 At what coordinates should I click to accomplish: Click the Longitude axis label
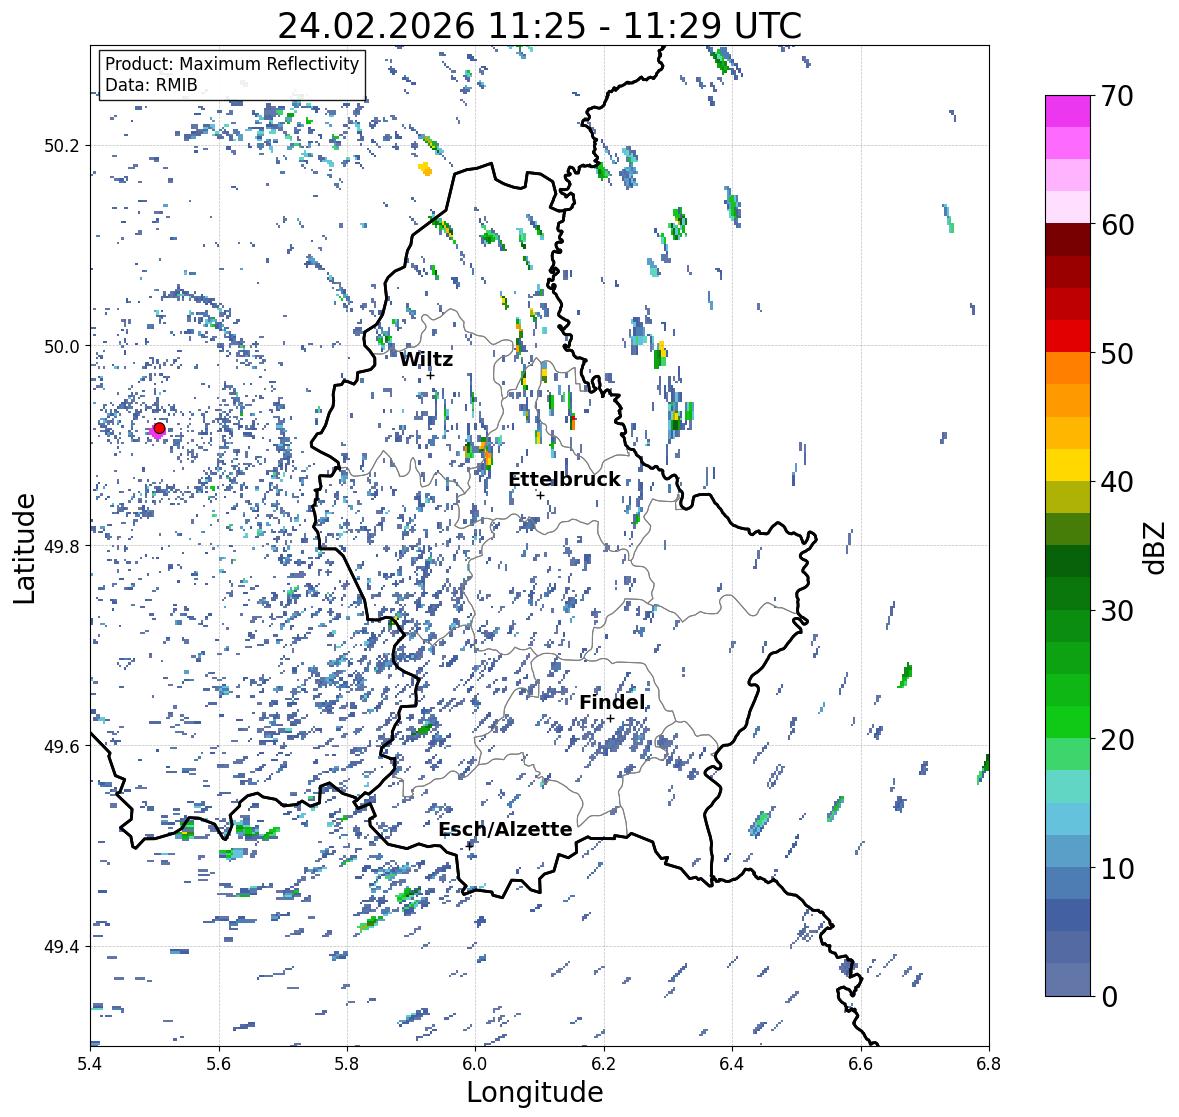tap(535, 1092)
